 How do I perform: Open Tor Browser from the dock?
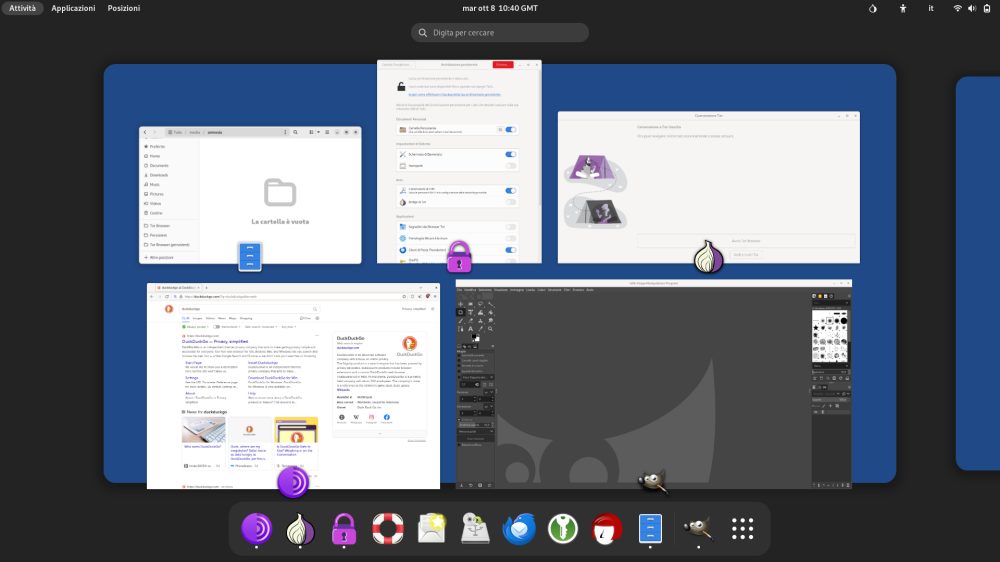click(x=257, y=527)
